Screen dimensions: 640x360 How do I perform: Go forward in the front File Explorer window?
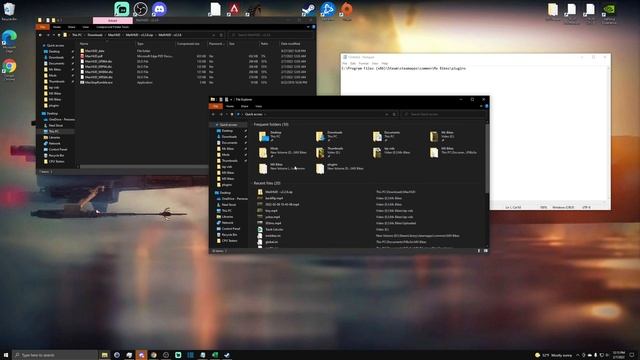pos(220,114)
